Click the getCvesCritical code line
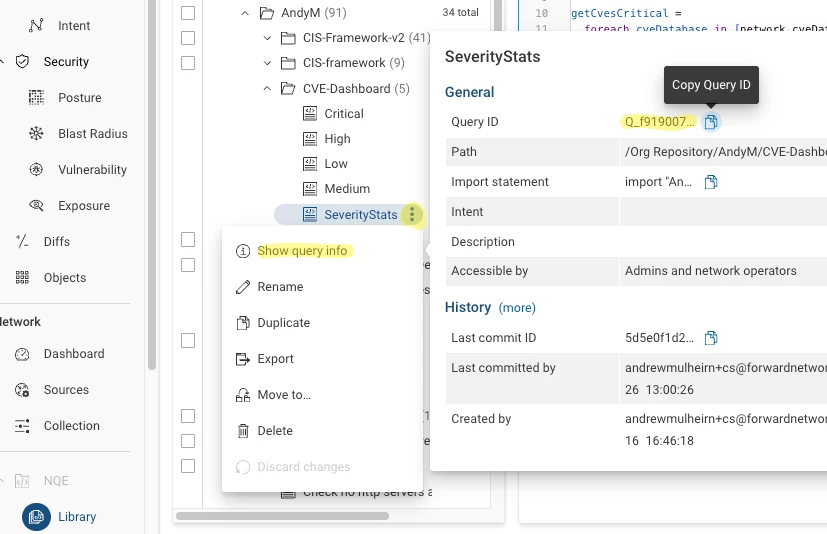The height and width of the screenshot is (534, 827). click(x=626, y=13)
